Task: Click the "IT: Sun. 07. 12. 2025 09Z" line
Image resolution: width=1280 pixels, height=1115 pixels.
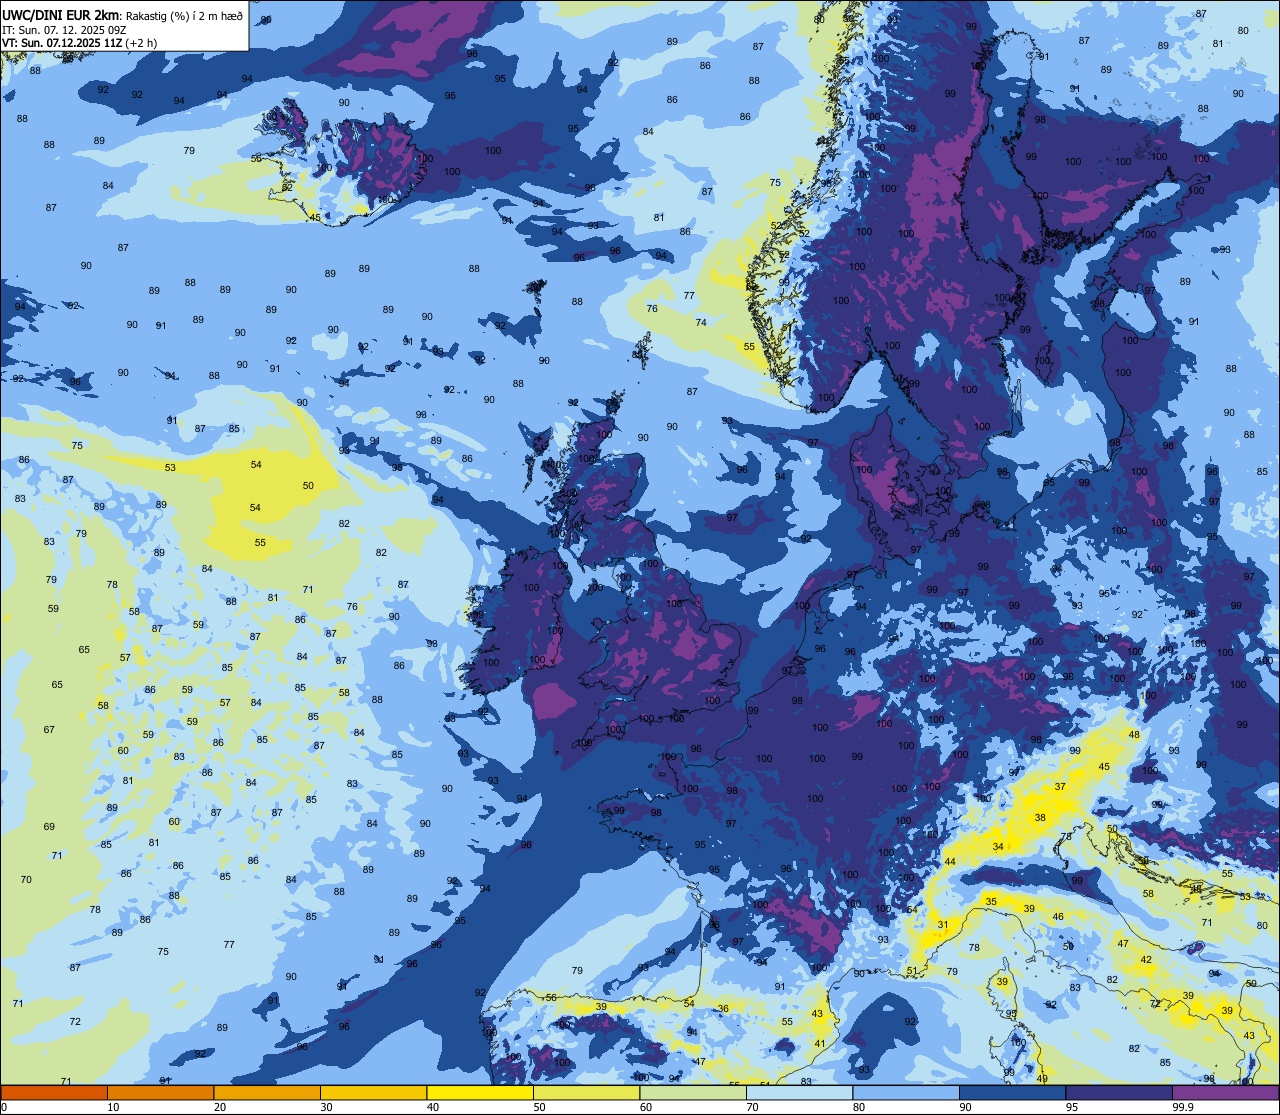Action: [64, 29]
